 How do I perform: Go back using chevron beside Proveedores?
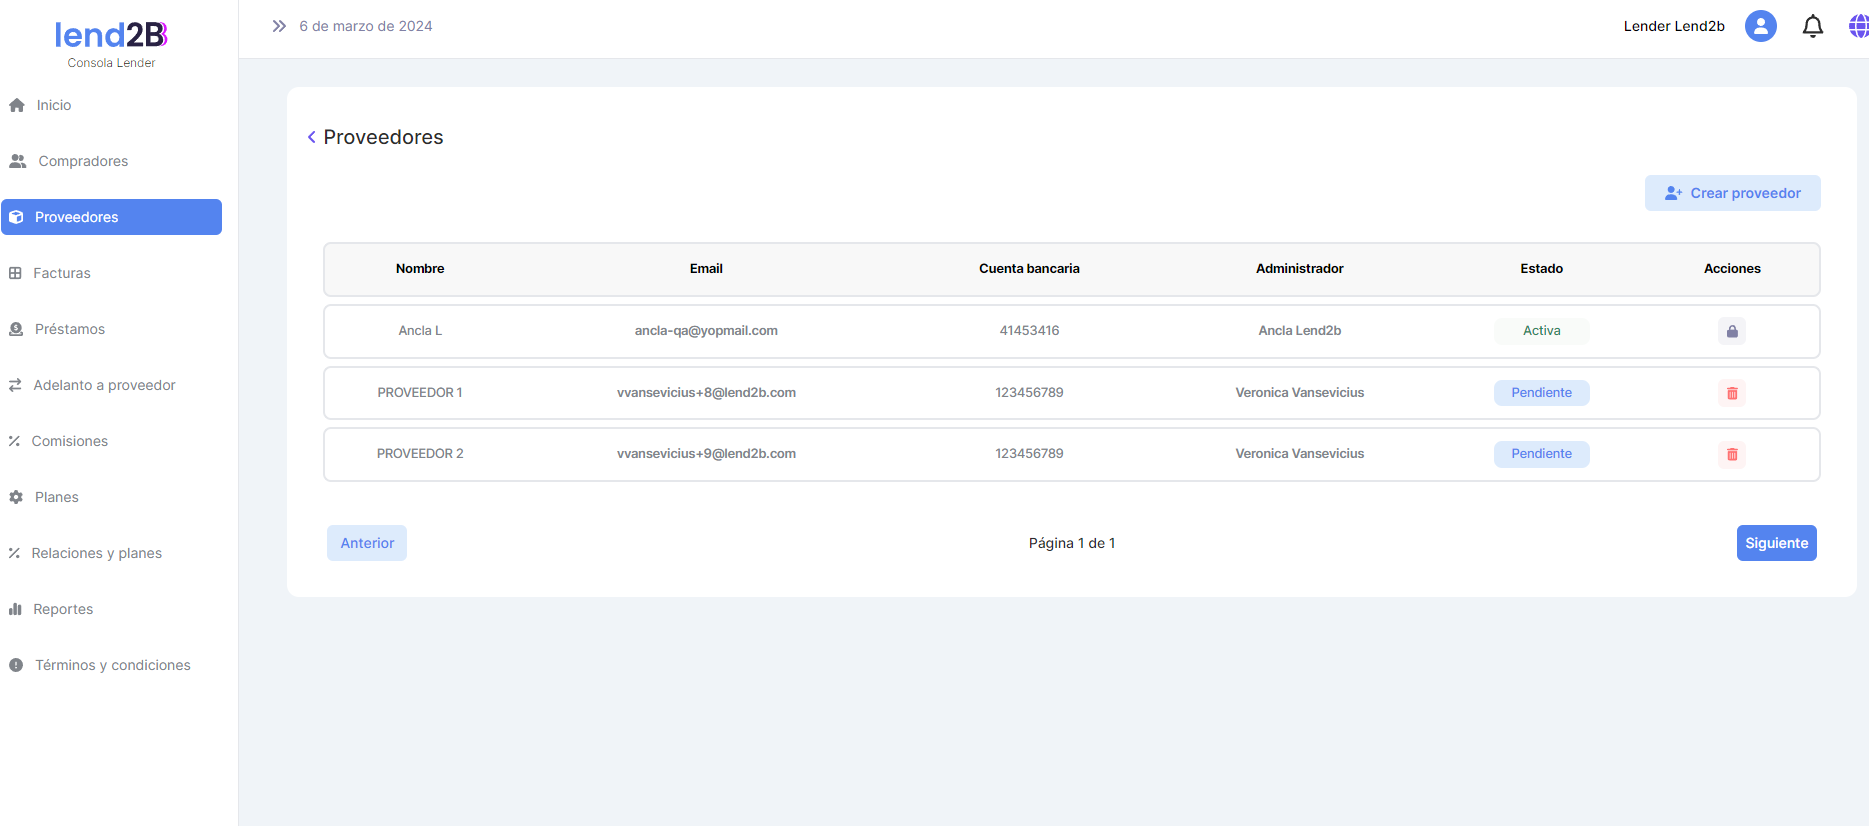[x=312, y=137]
